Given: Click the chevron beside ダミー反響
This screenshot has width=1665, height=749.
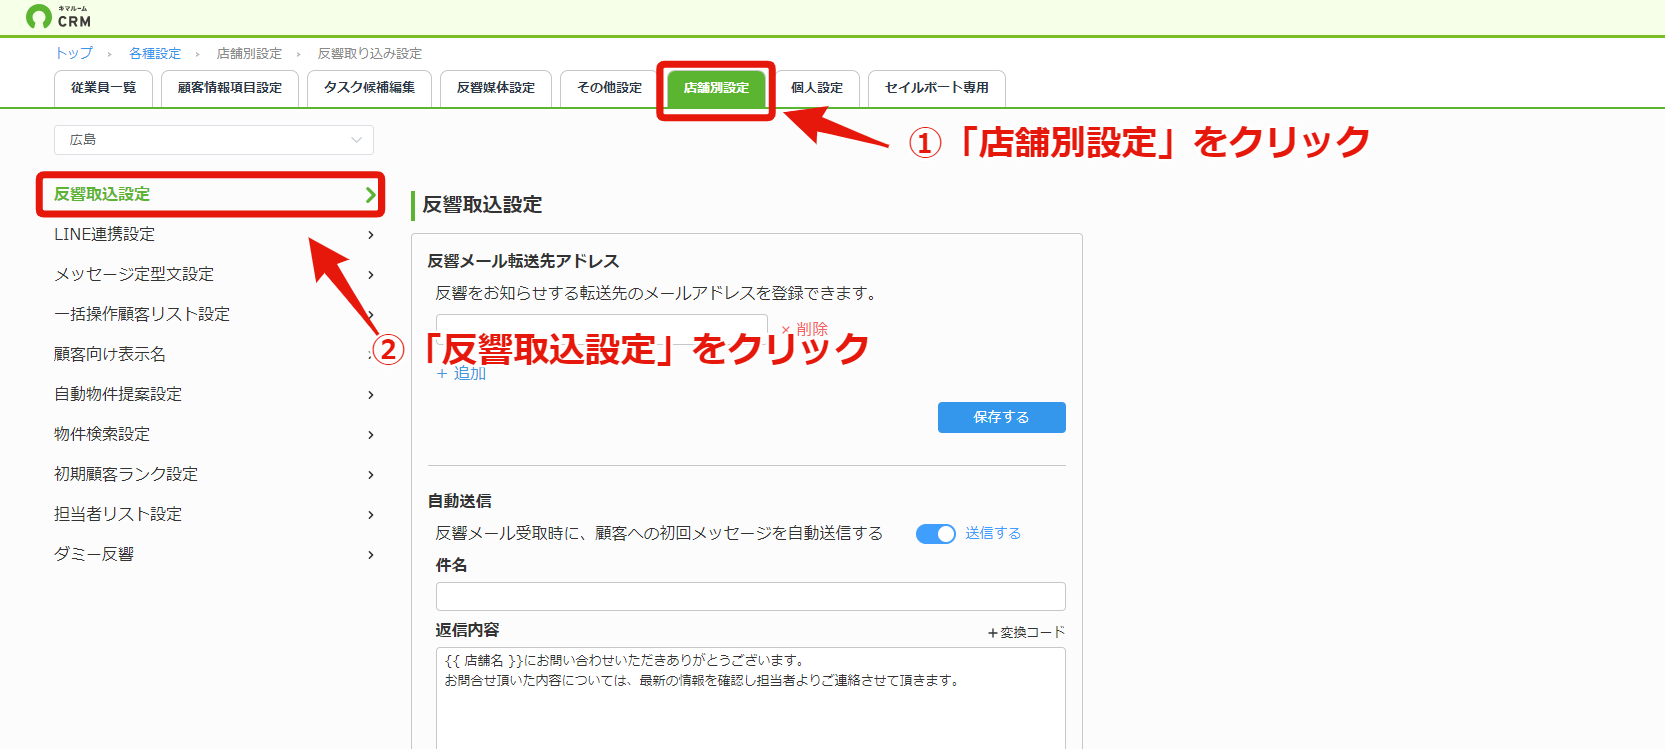Looking at the screenshot, I should click(371, 555).
